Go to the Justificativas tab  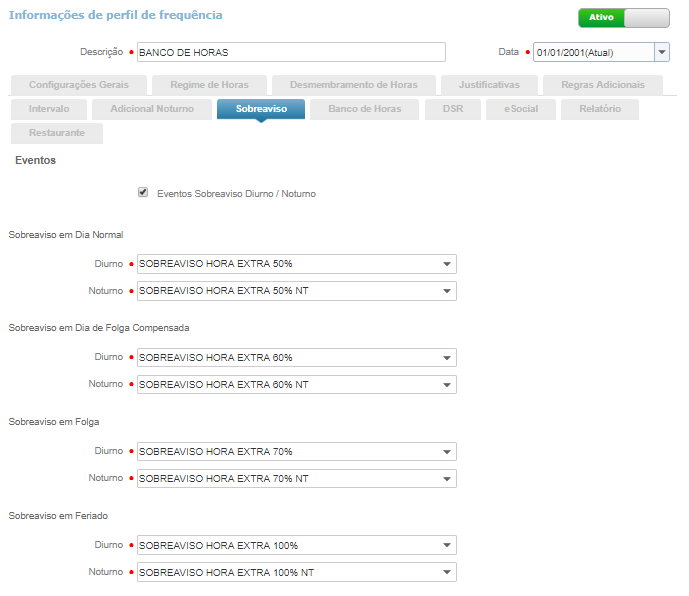point(490,85)
